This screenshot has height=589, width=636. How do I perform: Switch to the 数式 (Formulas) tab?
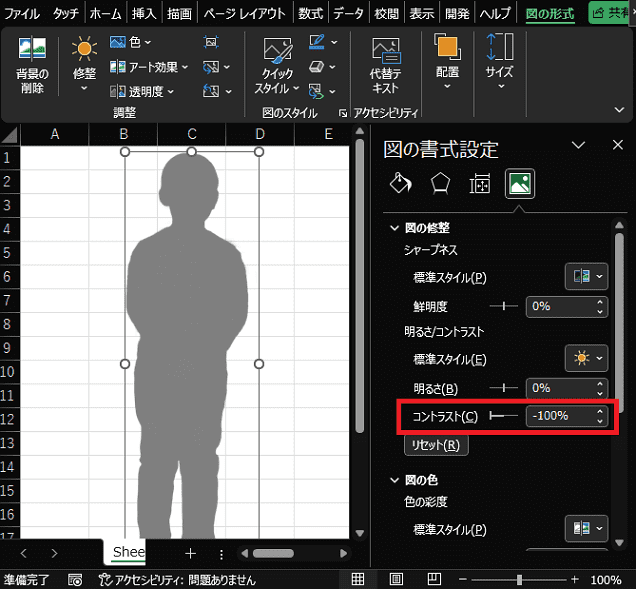(x=312, y=14)
